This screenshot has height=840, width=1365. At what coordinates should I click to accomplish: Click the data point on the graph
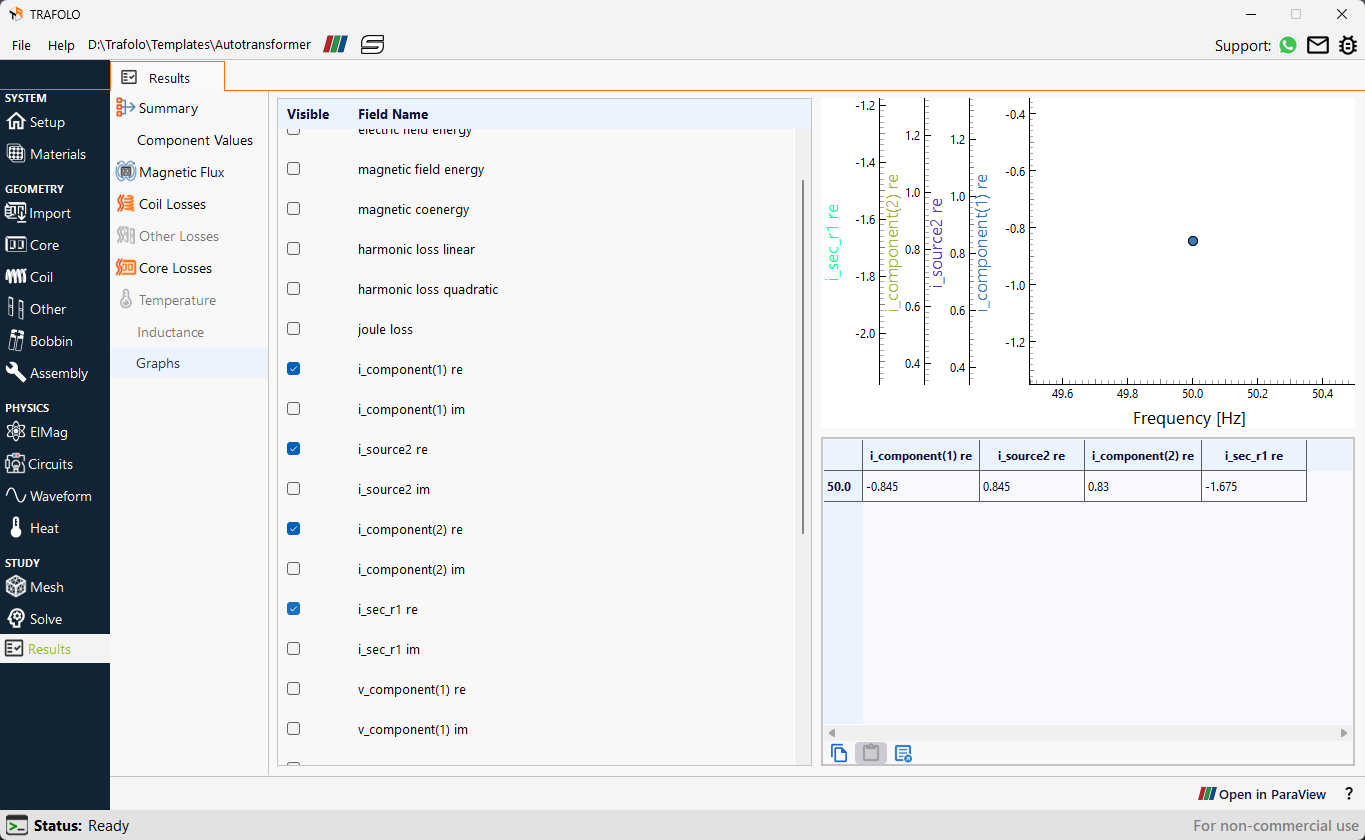1193,241
